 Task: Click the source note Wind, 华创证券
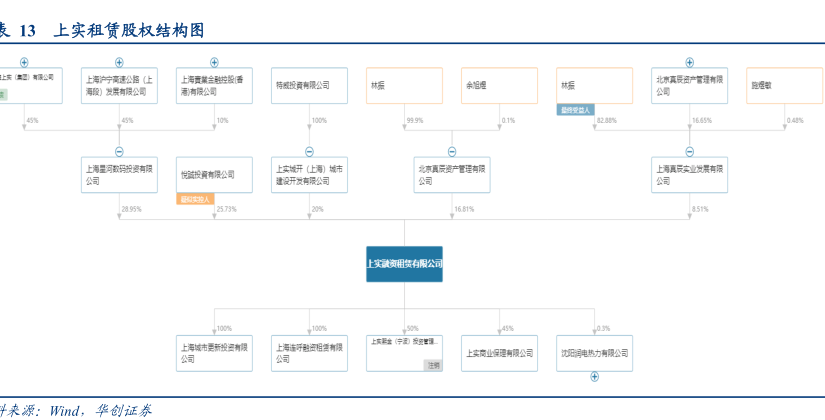click(x=100, y=410)
